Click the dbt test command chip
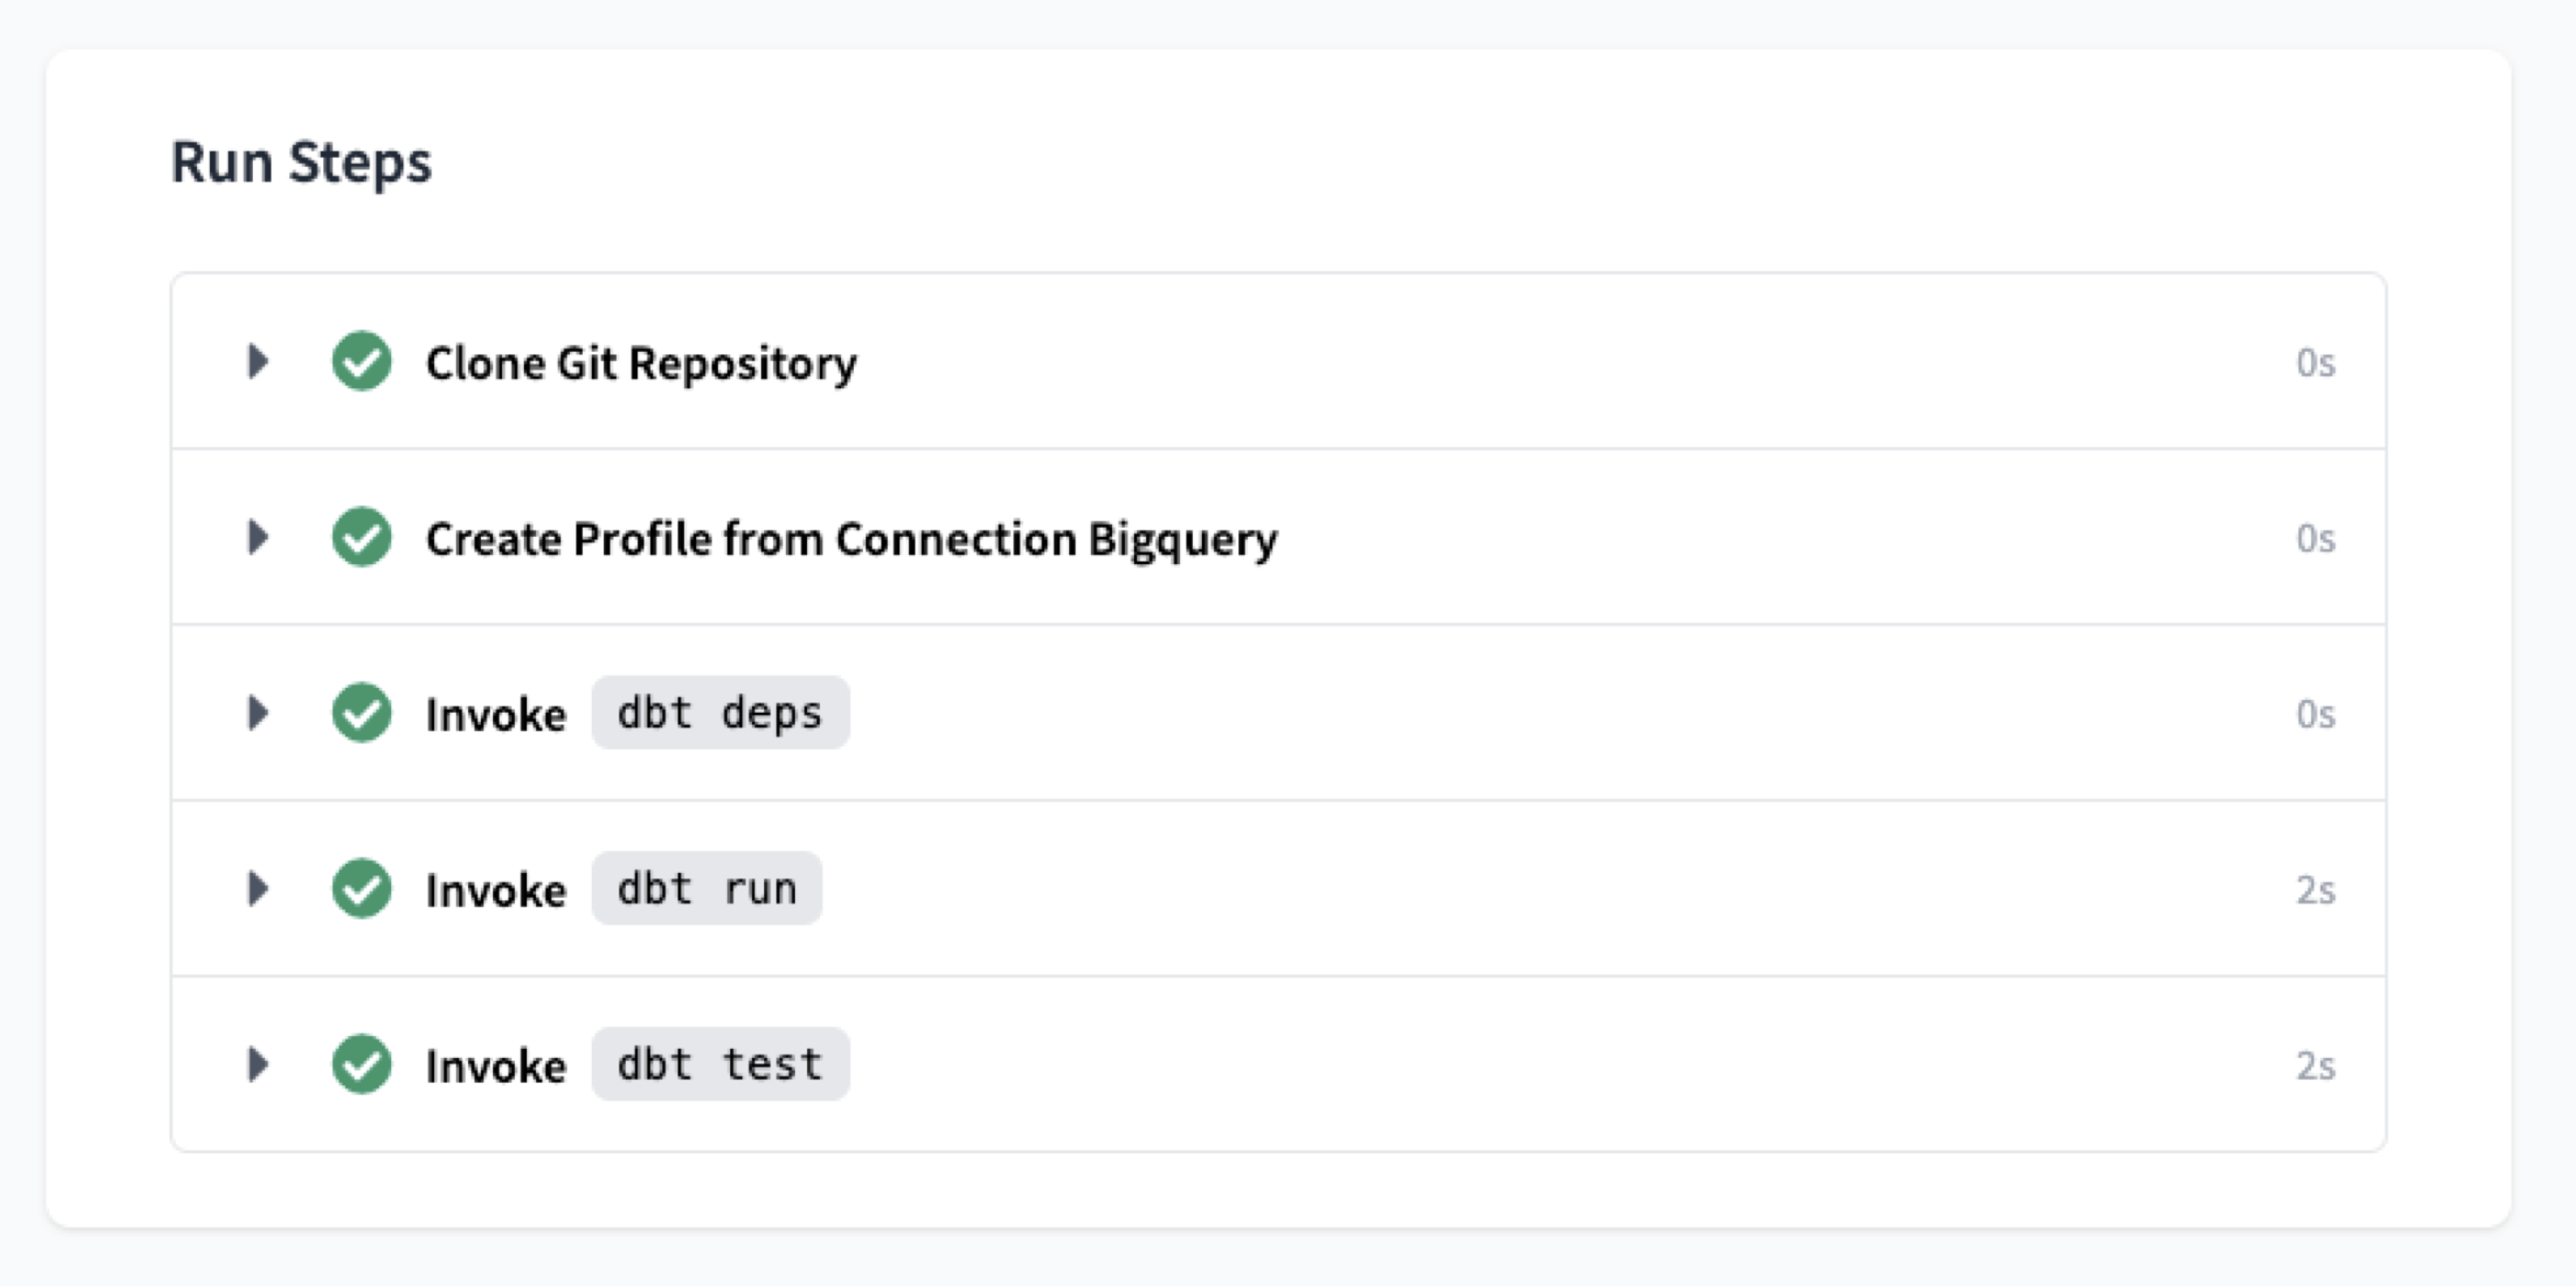This screenshot has height=1286, width=2576. point(720,1065)
